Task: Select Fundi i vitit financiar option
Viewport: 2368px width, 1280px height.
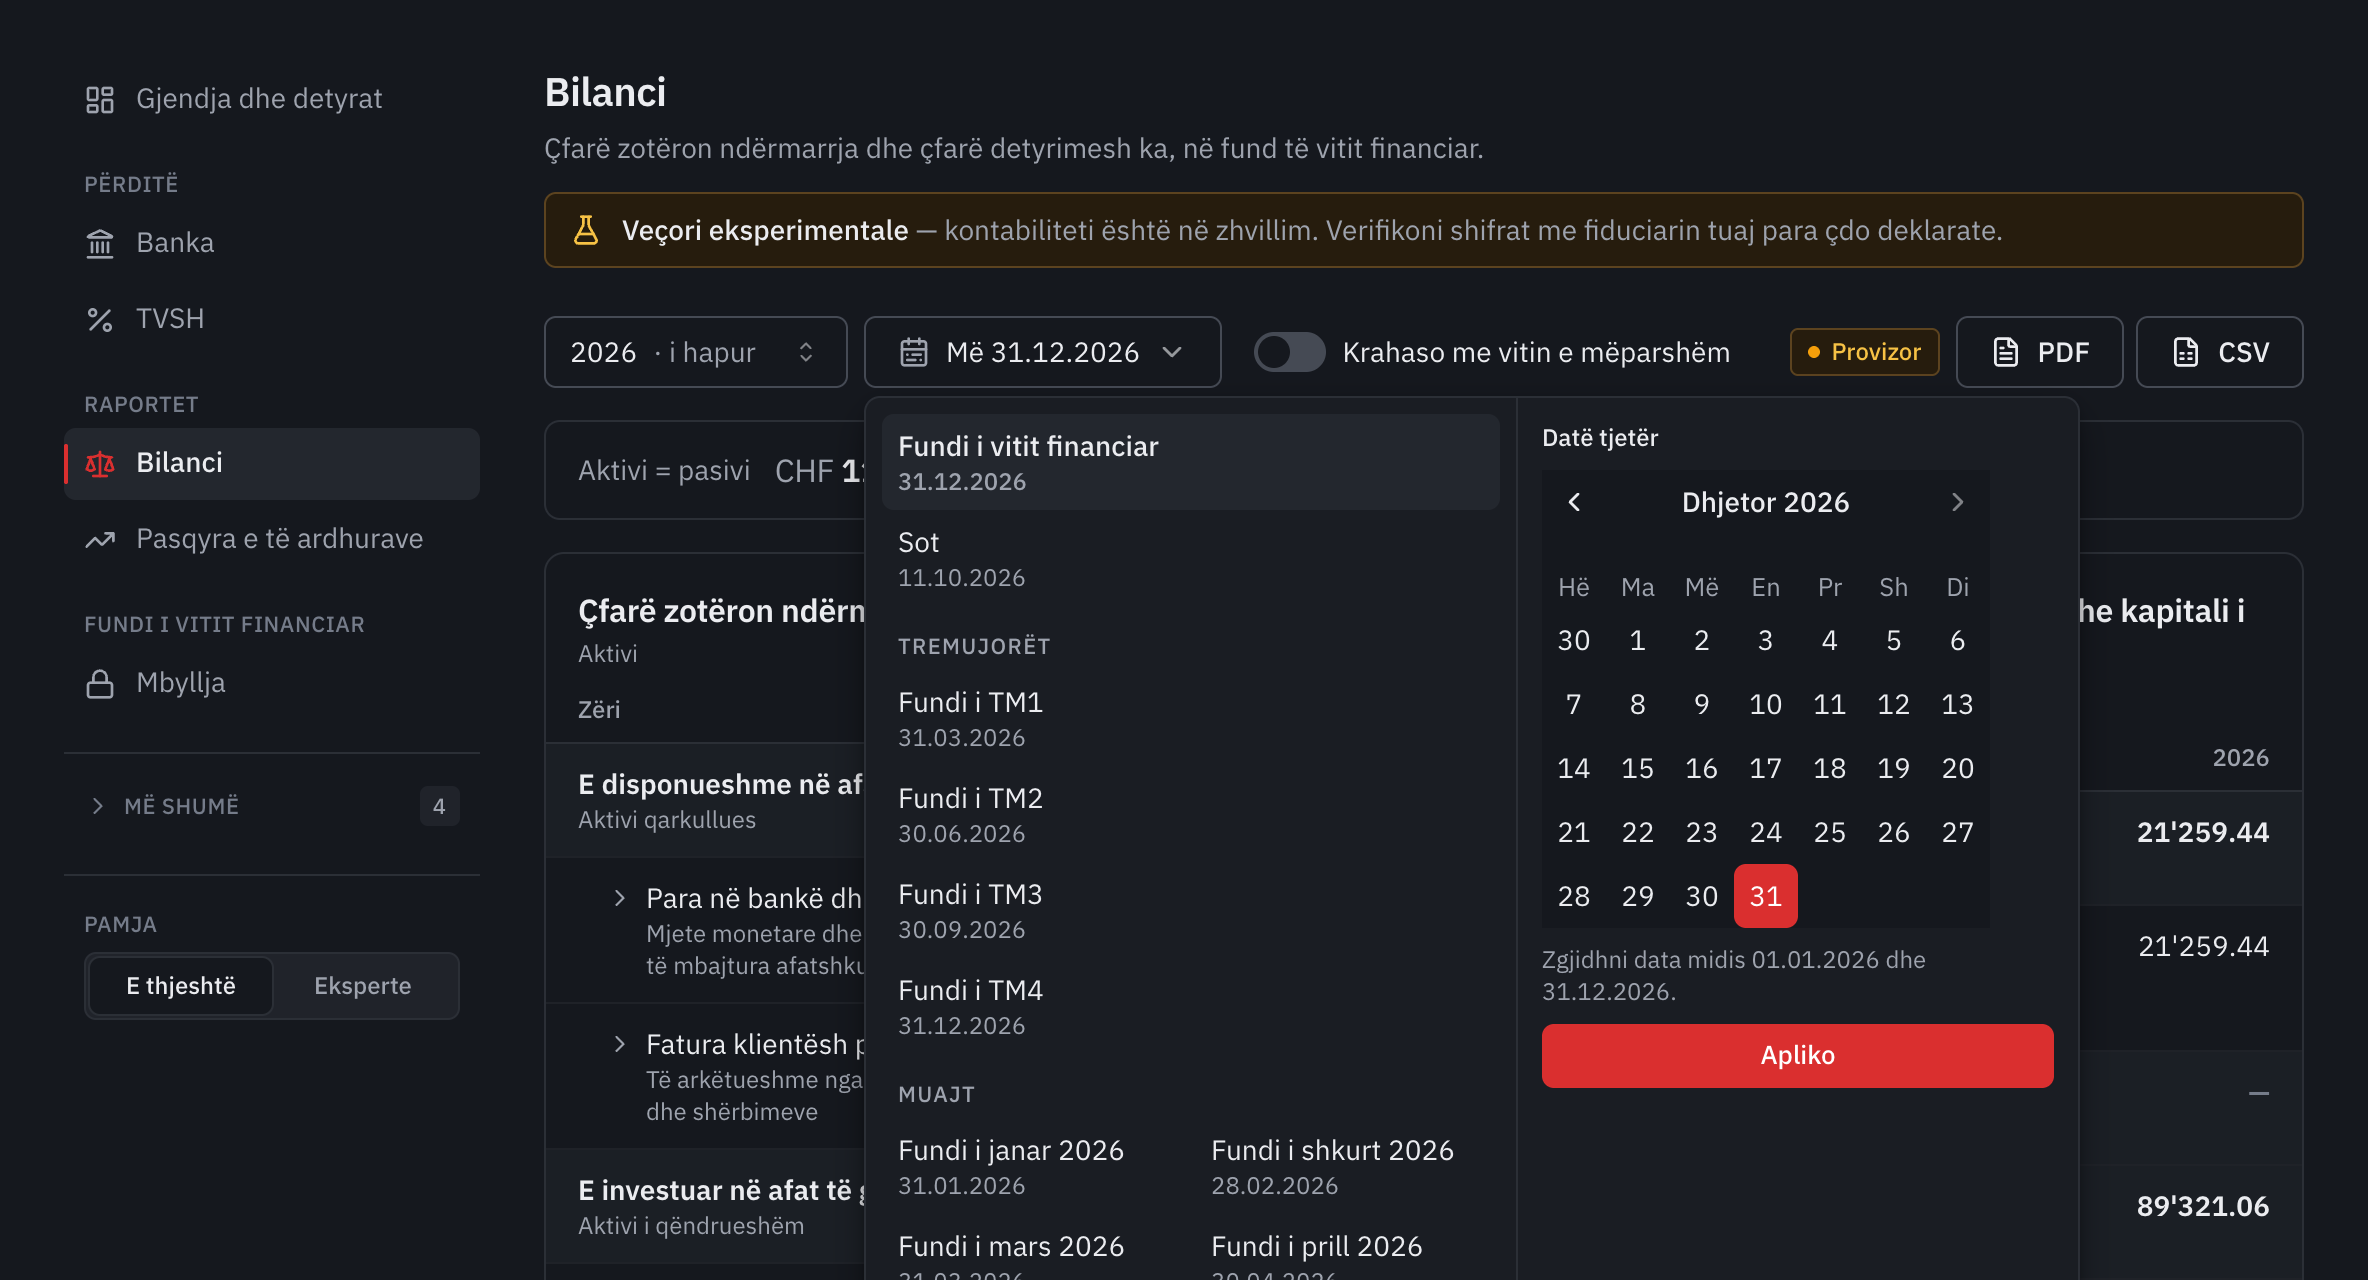Action: [1190, 463]
